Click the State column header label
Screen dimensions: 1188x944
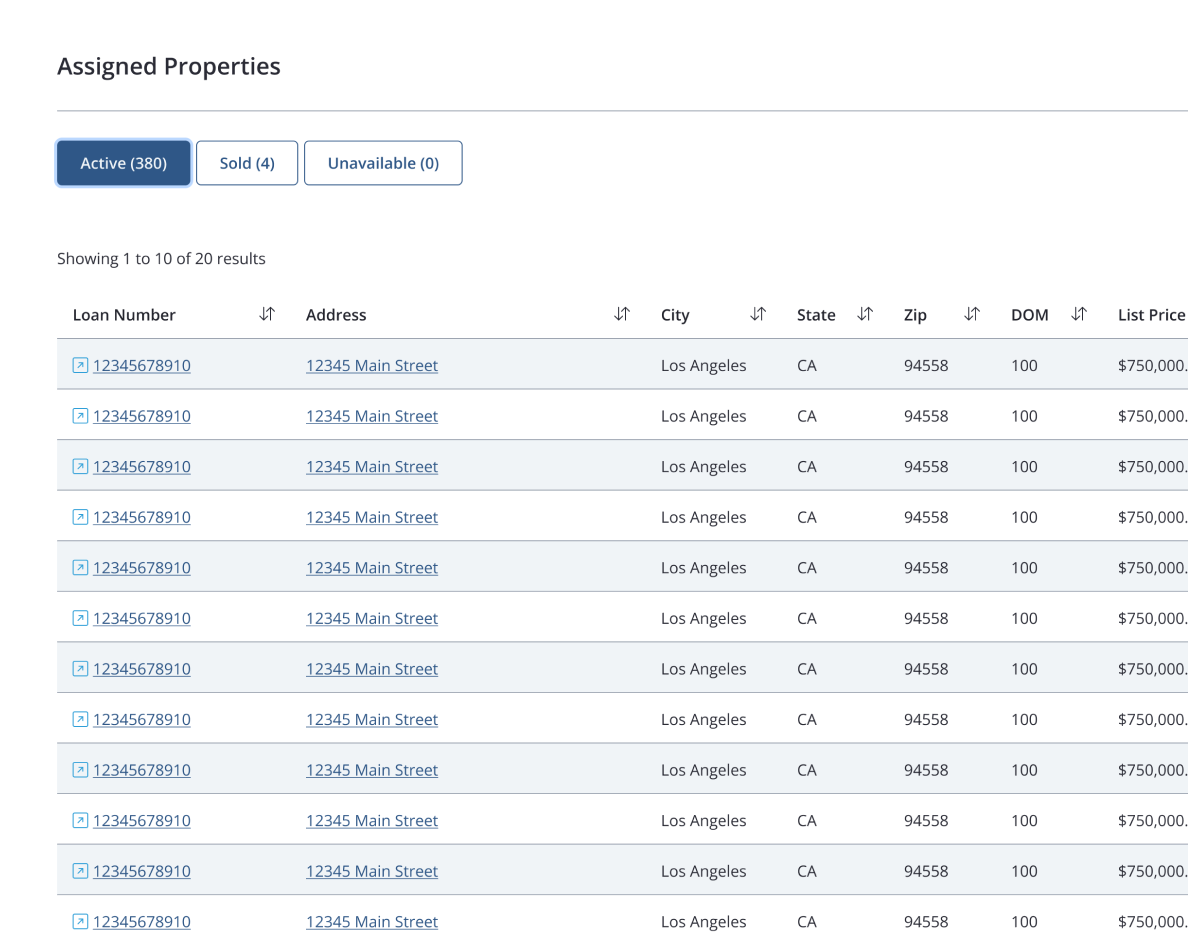pyautogui.click(x=816, y=315)
